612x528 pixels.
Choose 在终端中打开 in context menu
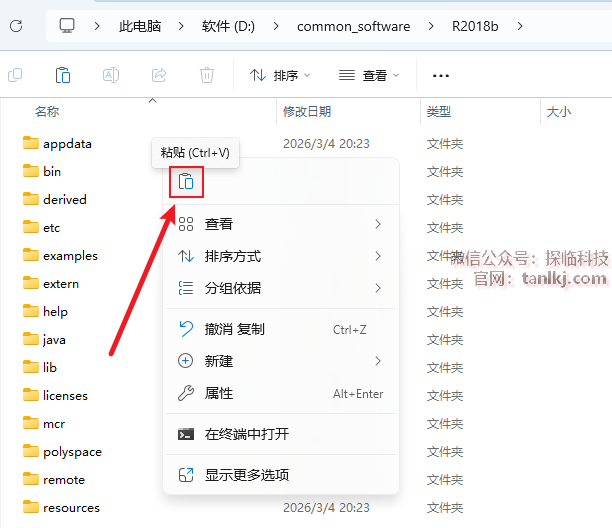click(x=281, y=434)
